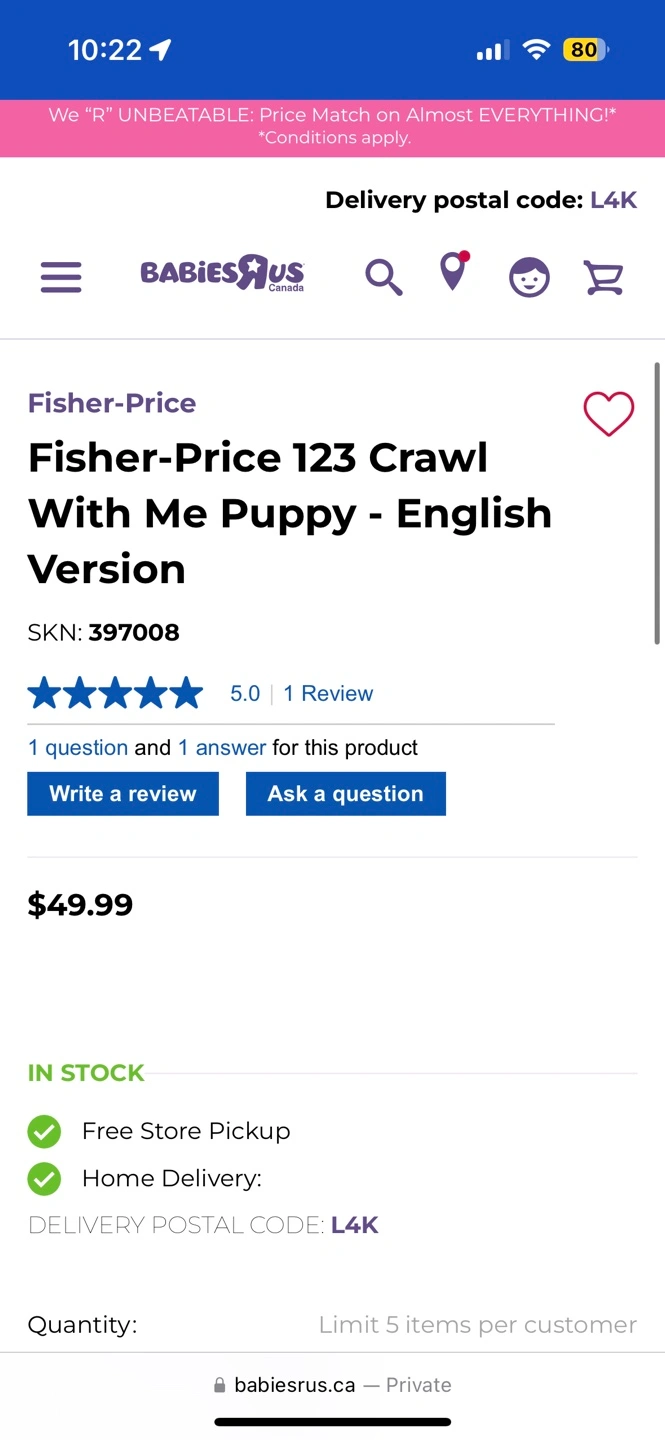Open the account face icon
The height and width of the screenshot is (1440, 665).
529,277
